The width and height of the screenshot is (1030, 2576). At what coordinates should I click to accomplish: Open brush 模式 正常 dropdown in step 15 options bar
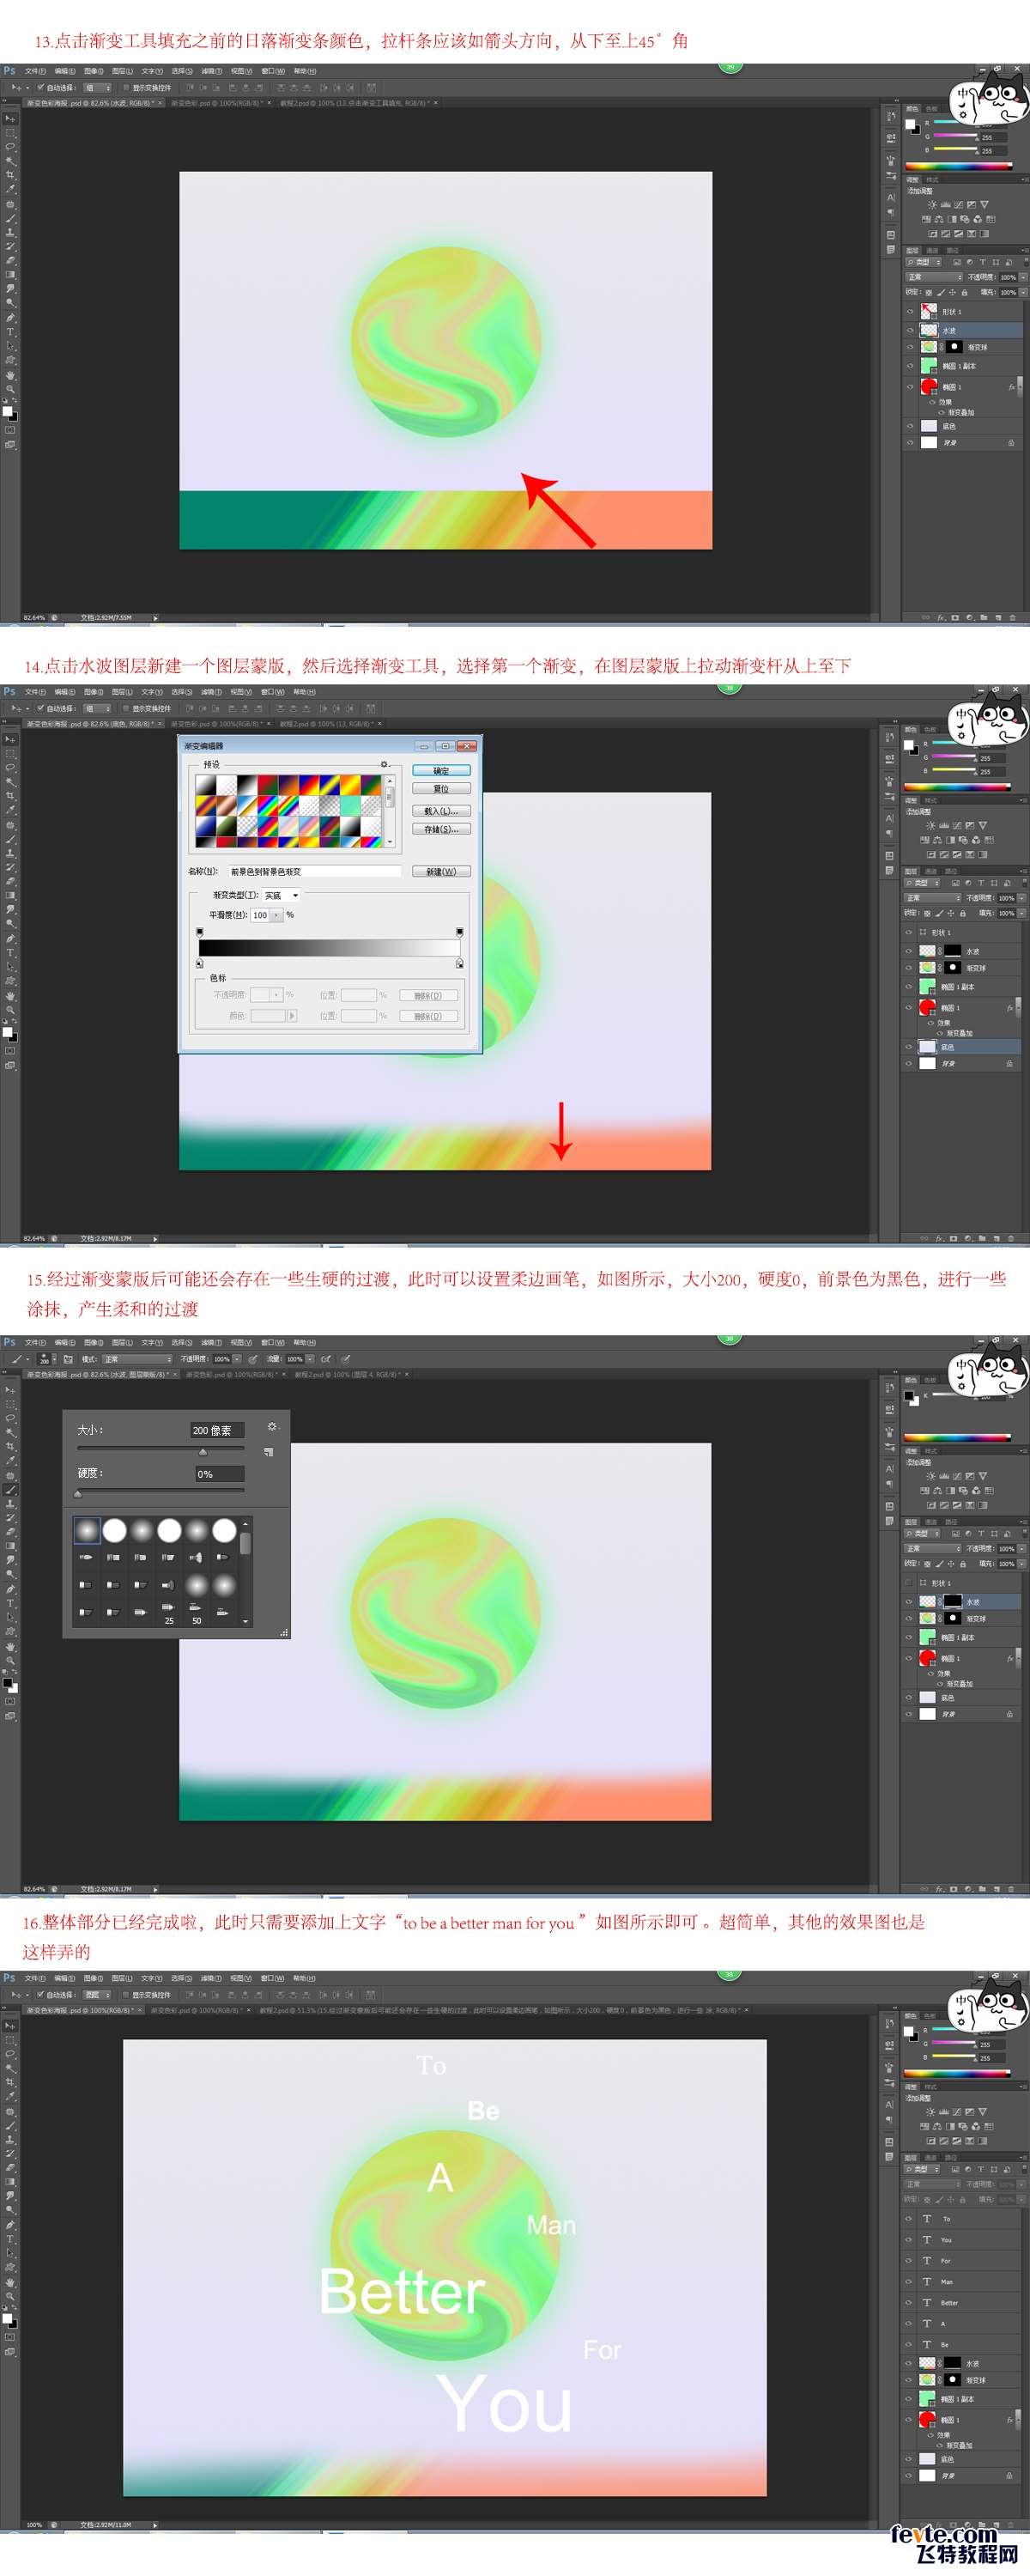pyautogui.click(x=137, y=1359)
